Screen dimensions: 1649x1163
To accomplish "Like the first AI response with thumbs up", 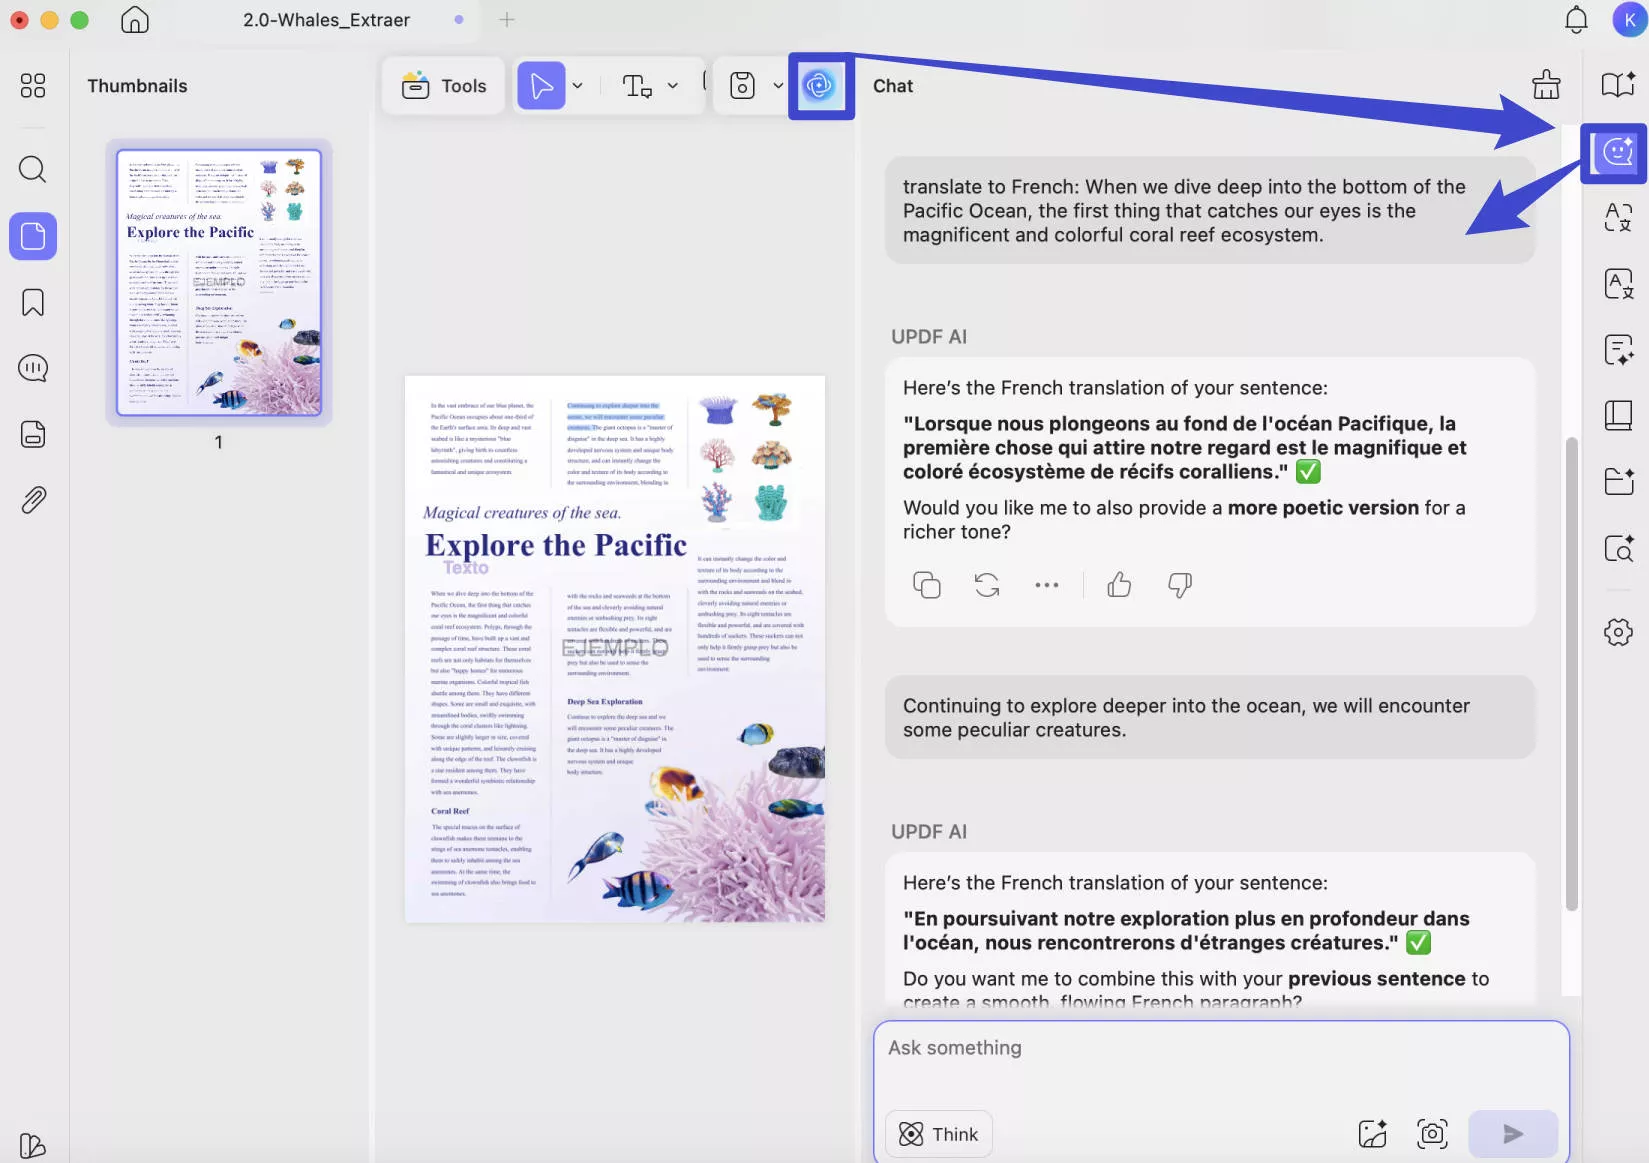I will (1119, 585).
